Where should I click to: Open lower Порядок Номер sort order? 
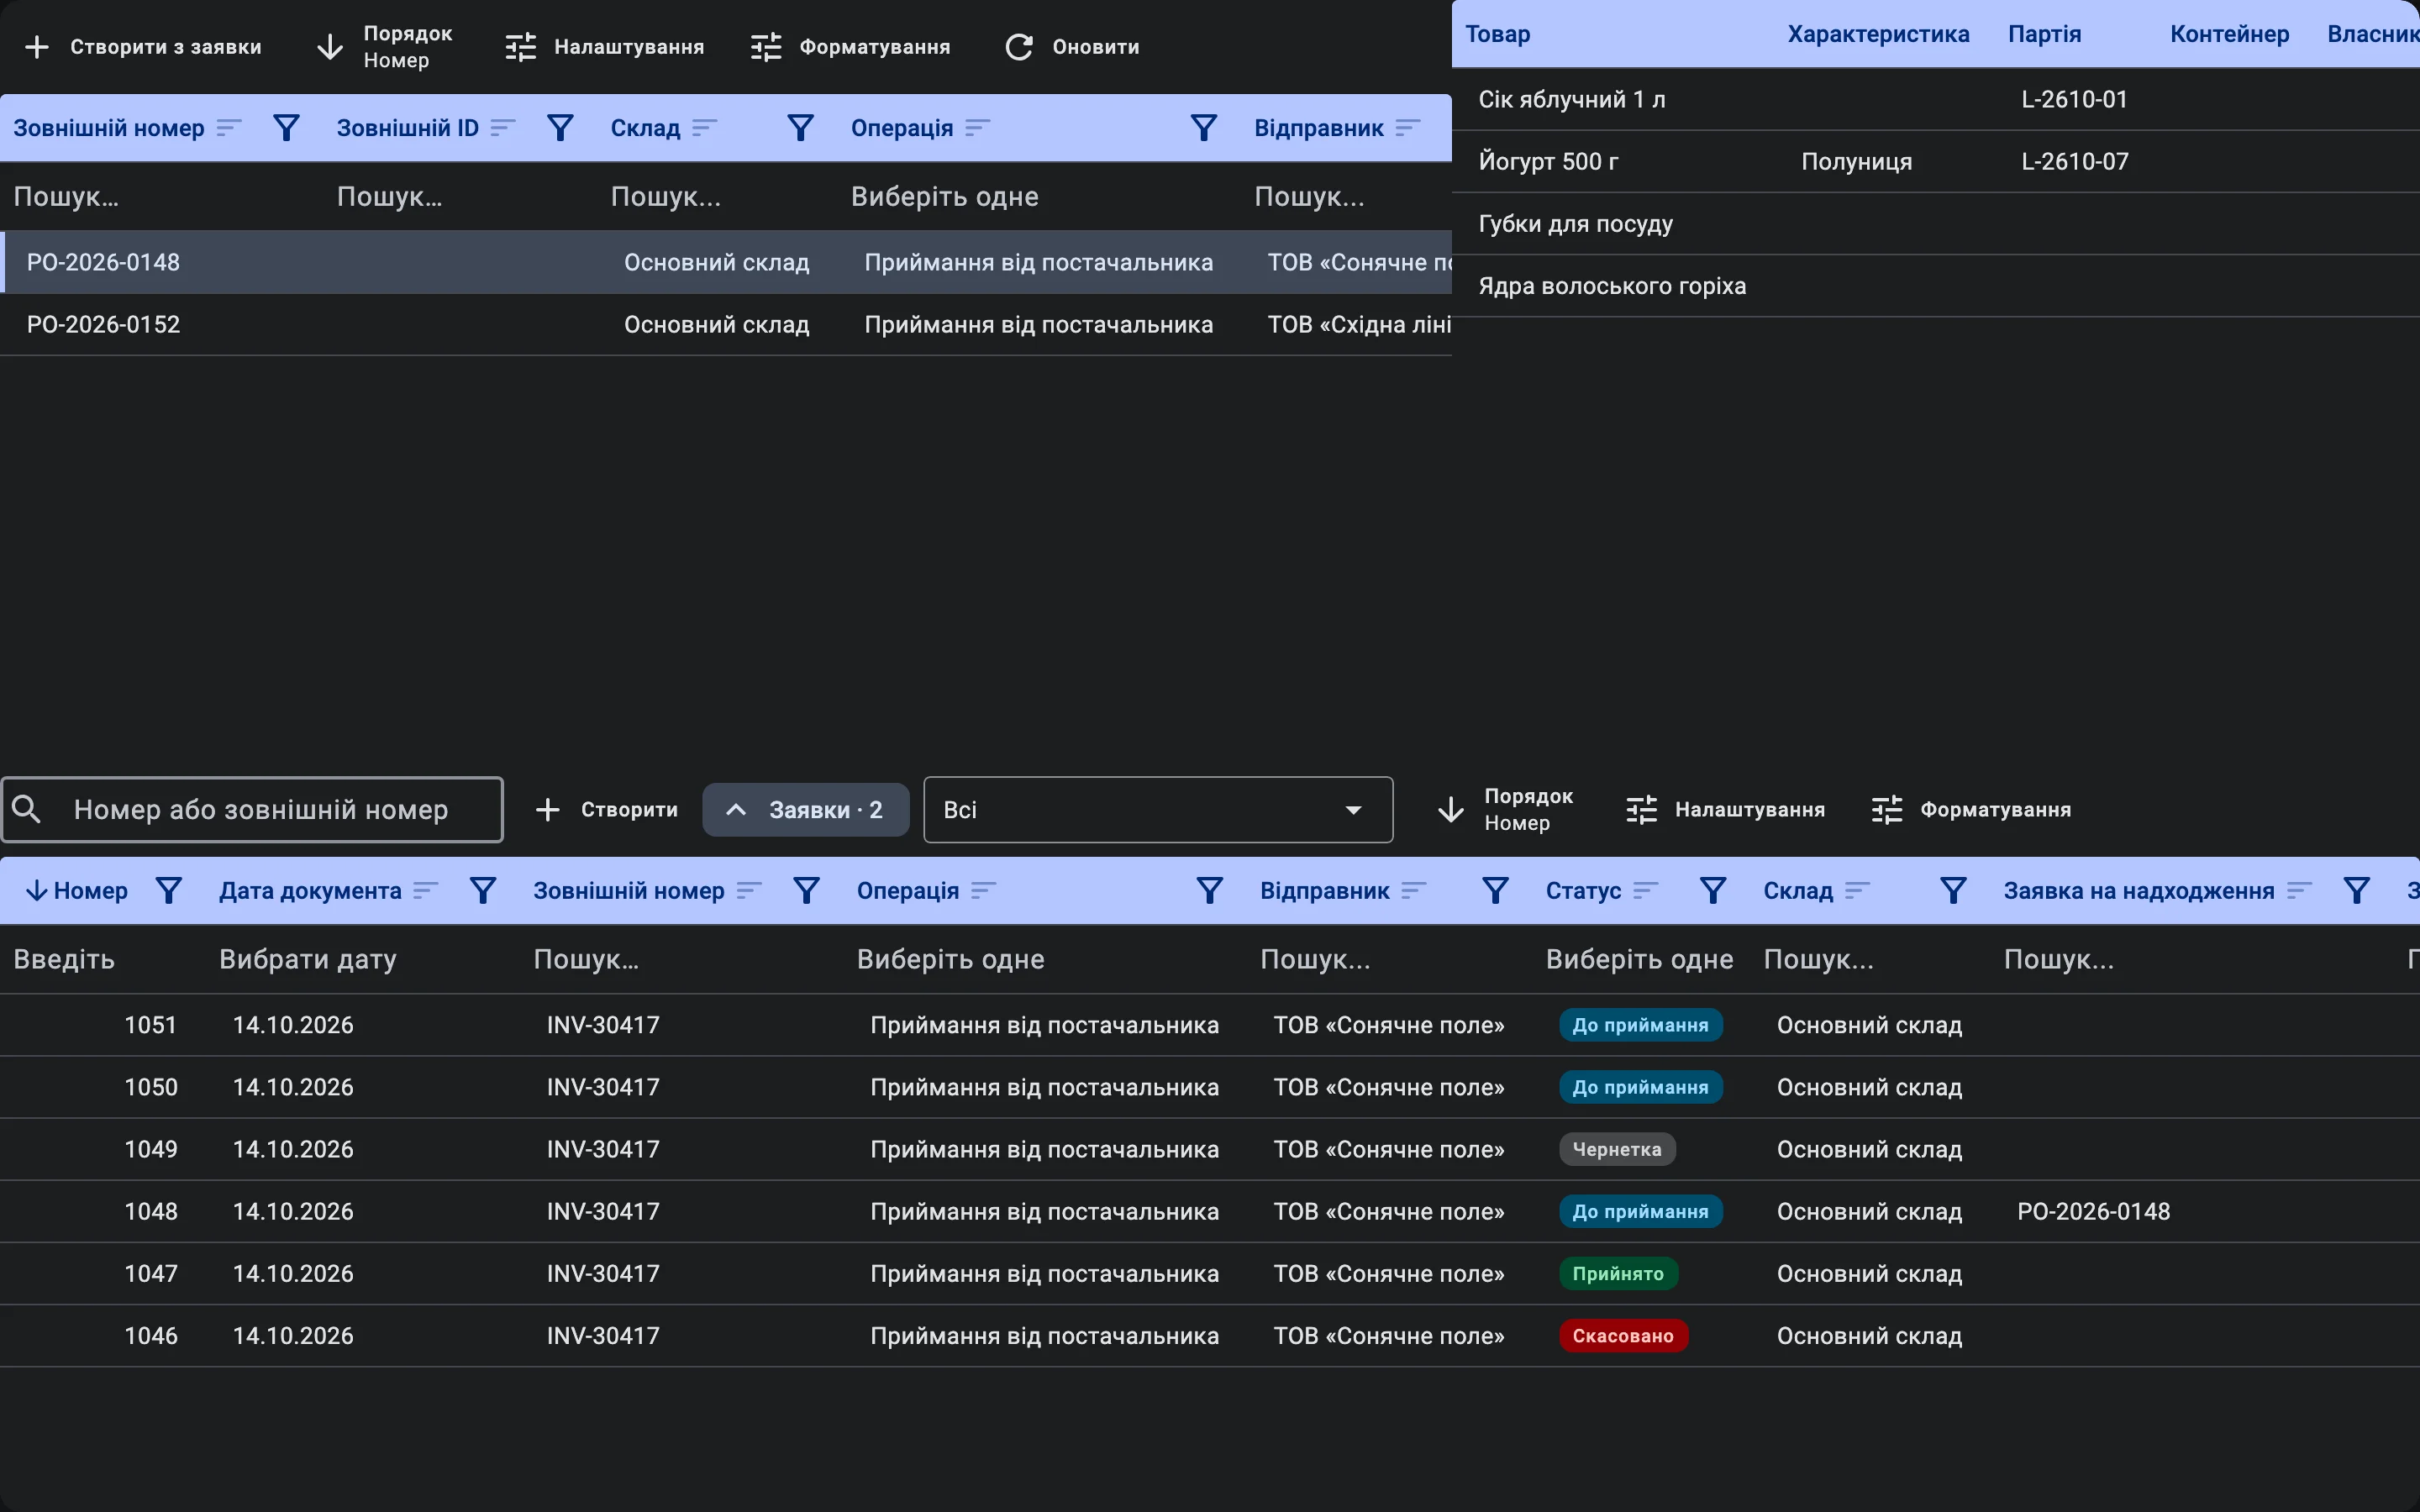[1505, 809]
